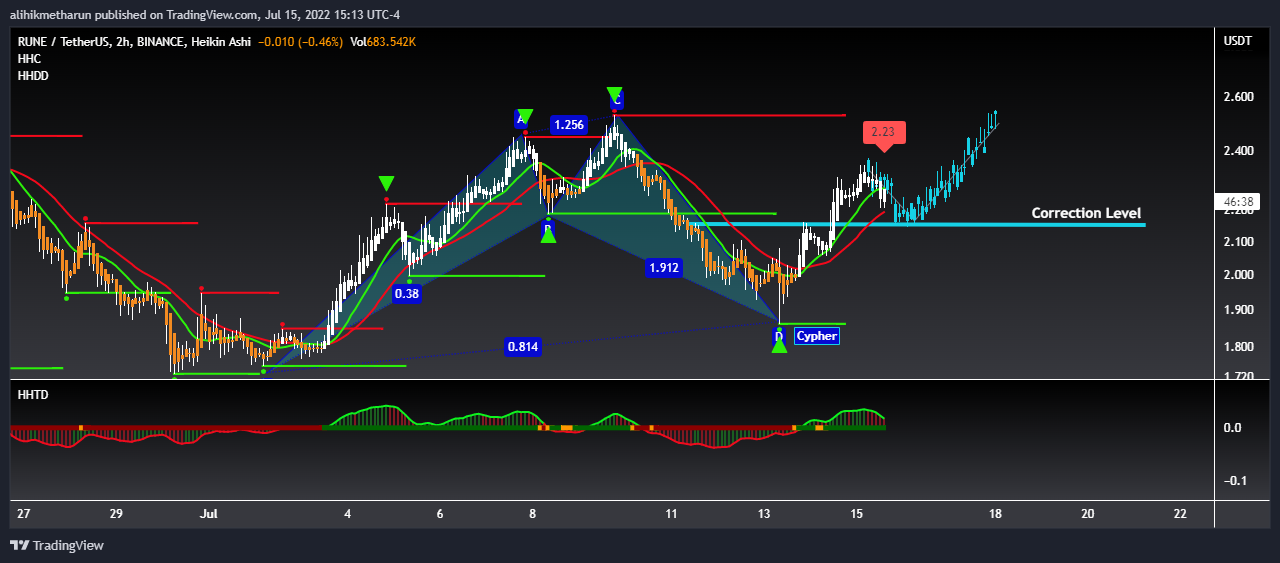The image size is (1280, 563).
Task: Click the 15 date on the time axis
Action: tap(857, 514)
